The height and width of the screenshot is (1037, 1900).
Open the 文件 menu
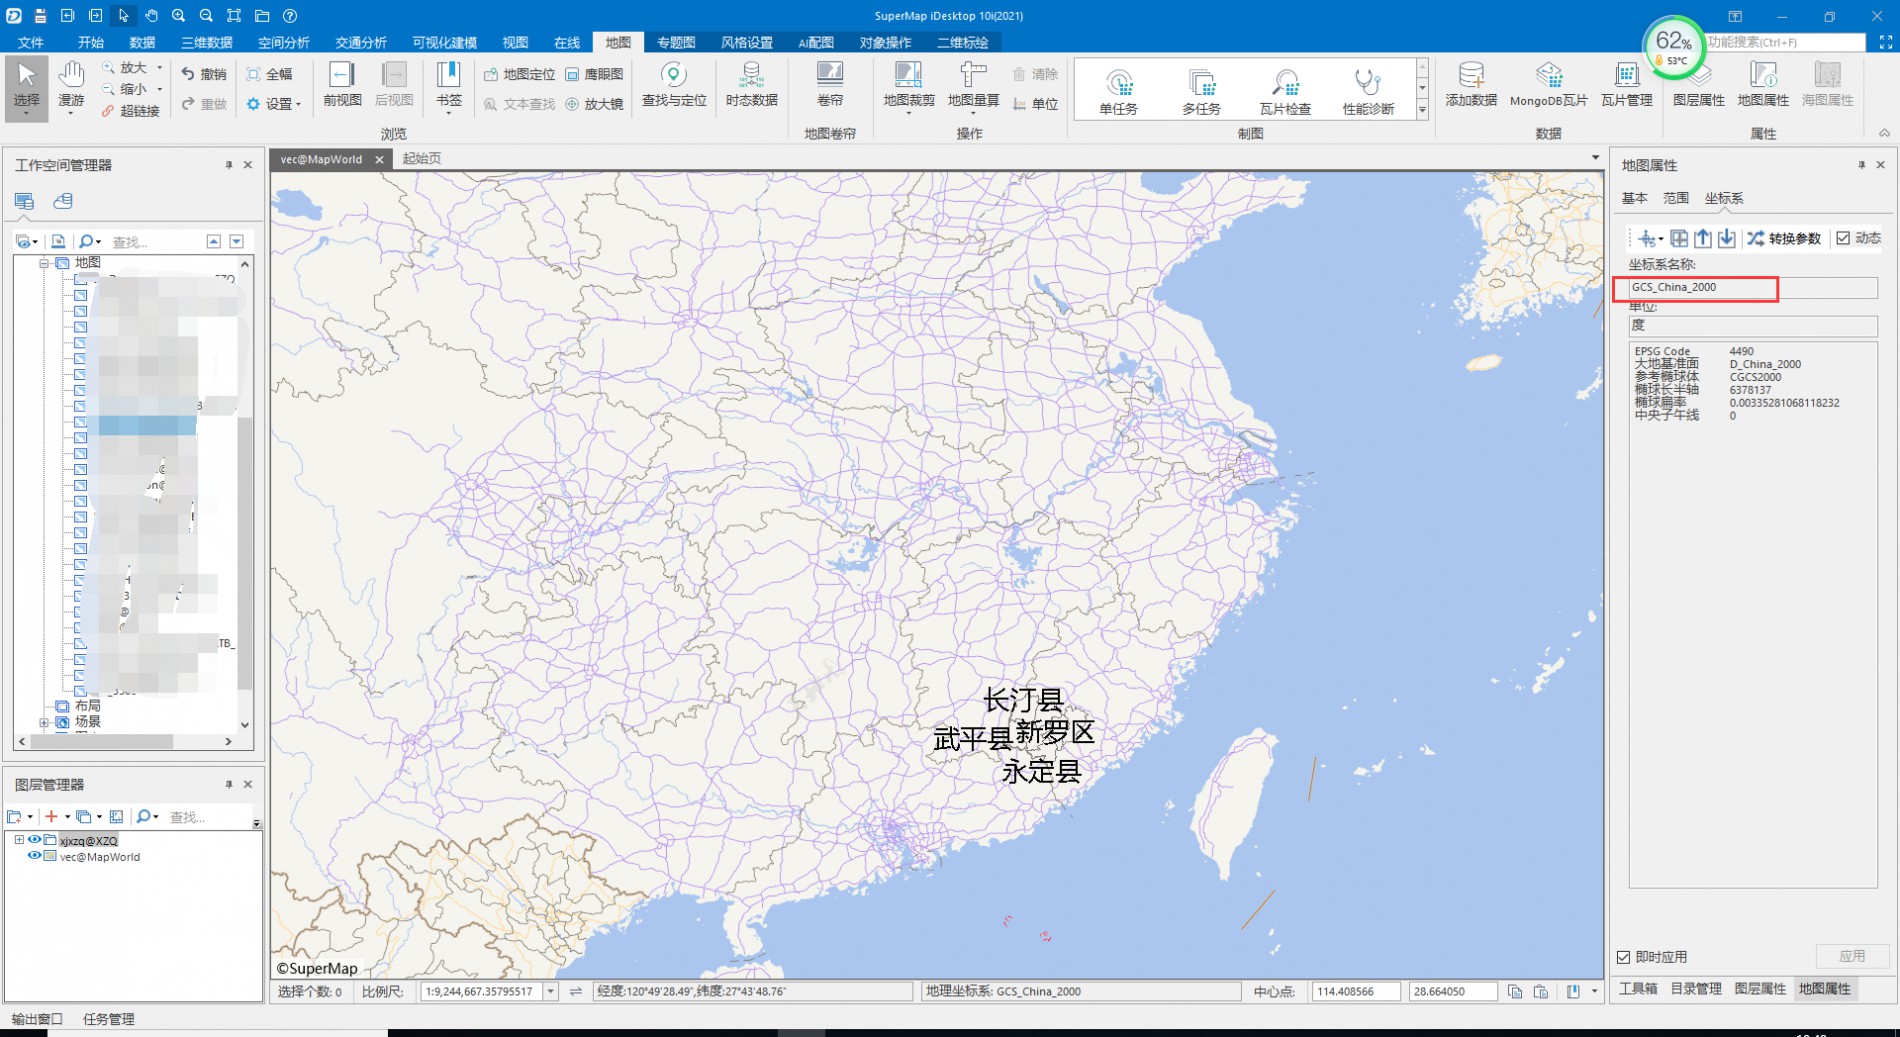click(31, 42)
